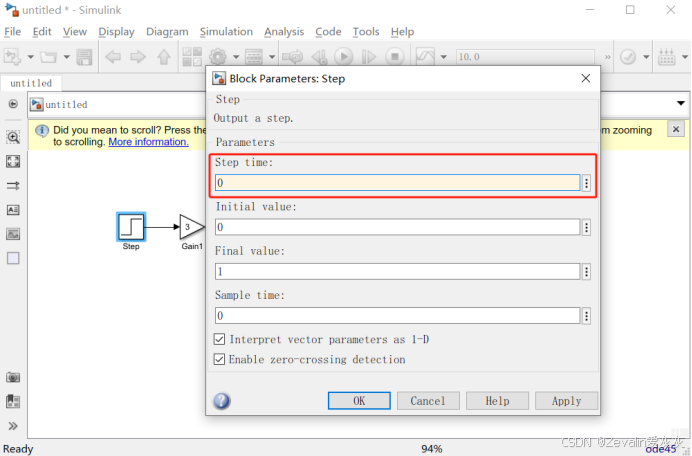
Task: Click the Fit to View palette icon
Action: (13, 162)
